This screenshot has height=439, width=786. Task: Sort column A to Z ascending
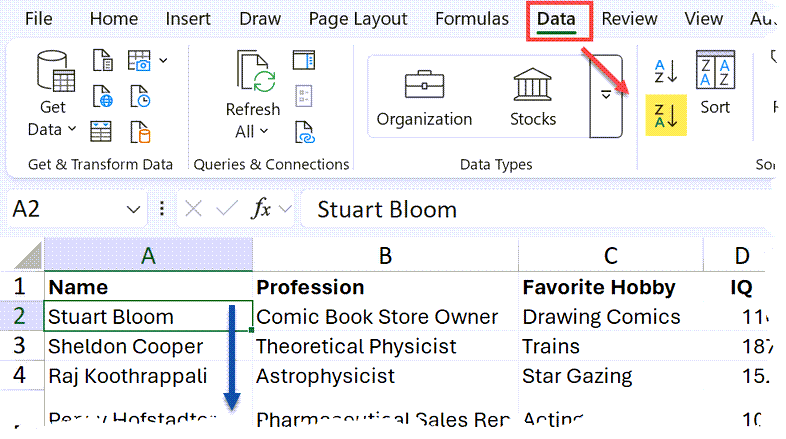coord(666,71)
